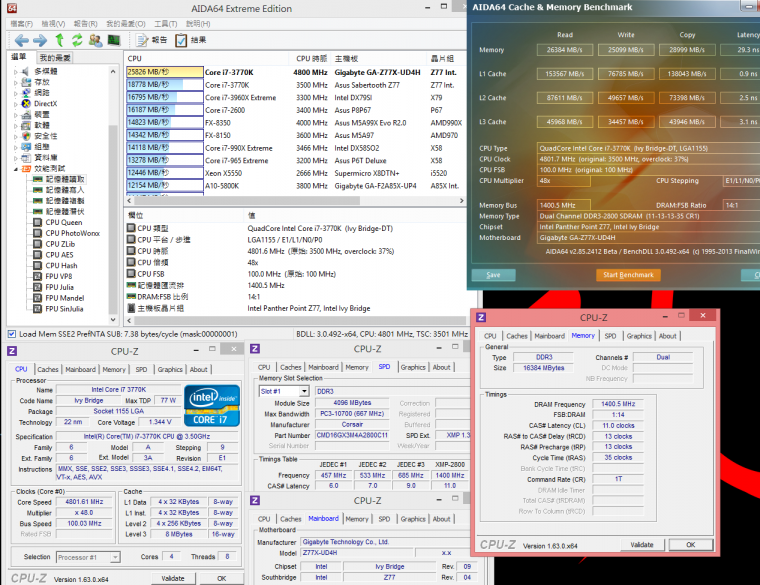Click the monitor graph icon in toolbar

point(114,40)
